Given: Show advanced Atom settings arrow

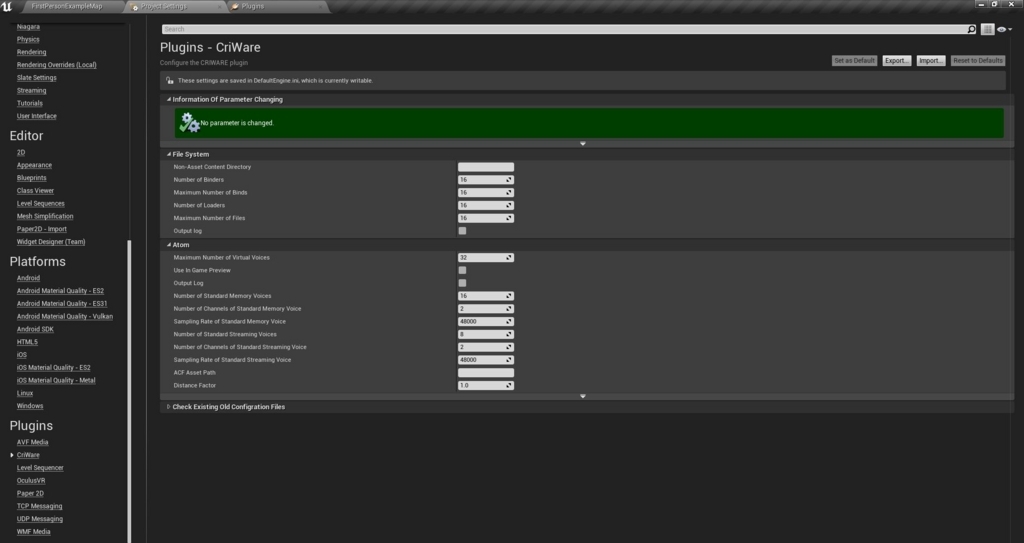Looking at the screenshot, I should [x=583, y=396].
